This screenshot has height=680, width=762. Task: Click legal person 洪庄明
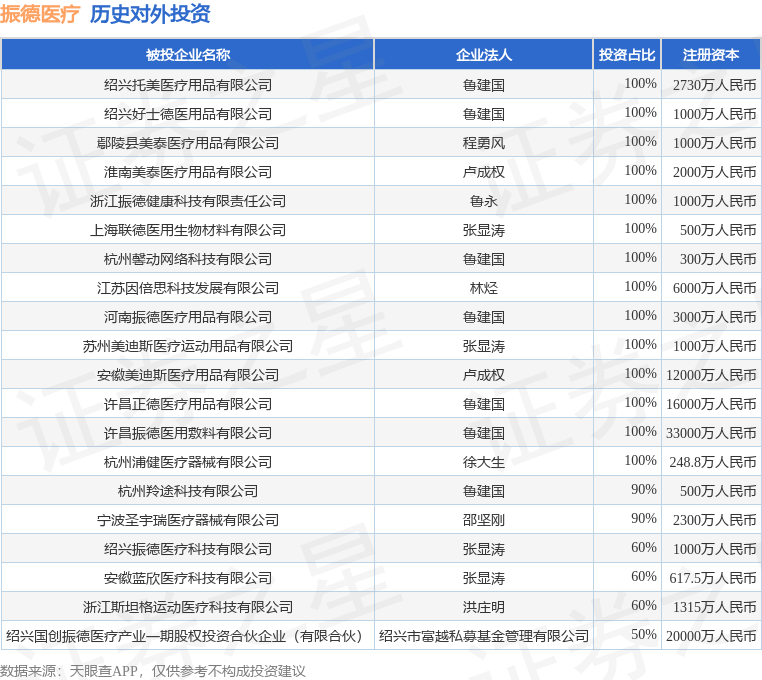click(484, 607)
